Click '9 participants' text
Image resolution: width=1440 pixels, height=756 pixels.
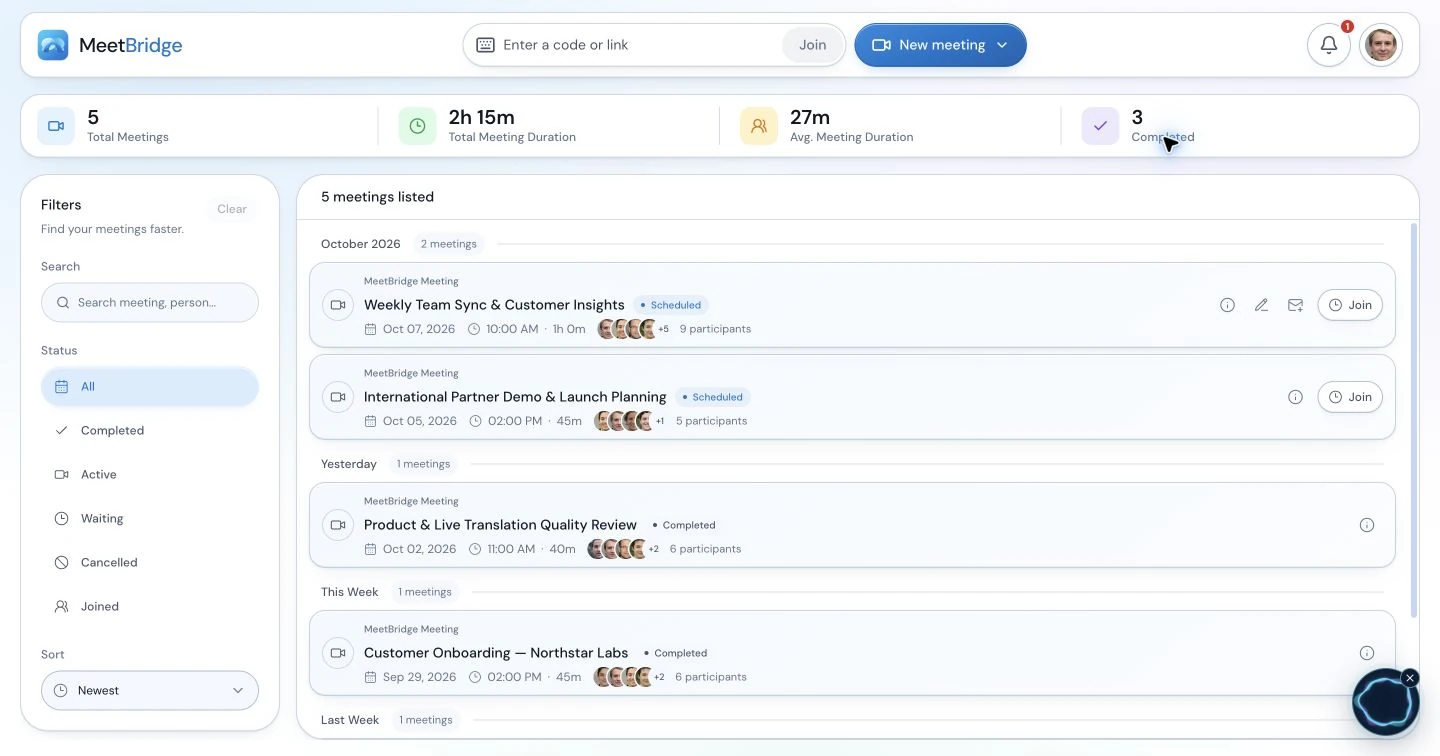(715, 329)
